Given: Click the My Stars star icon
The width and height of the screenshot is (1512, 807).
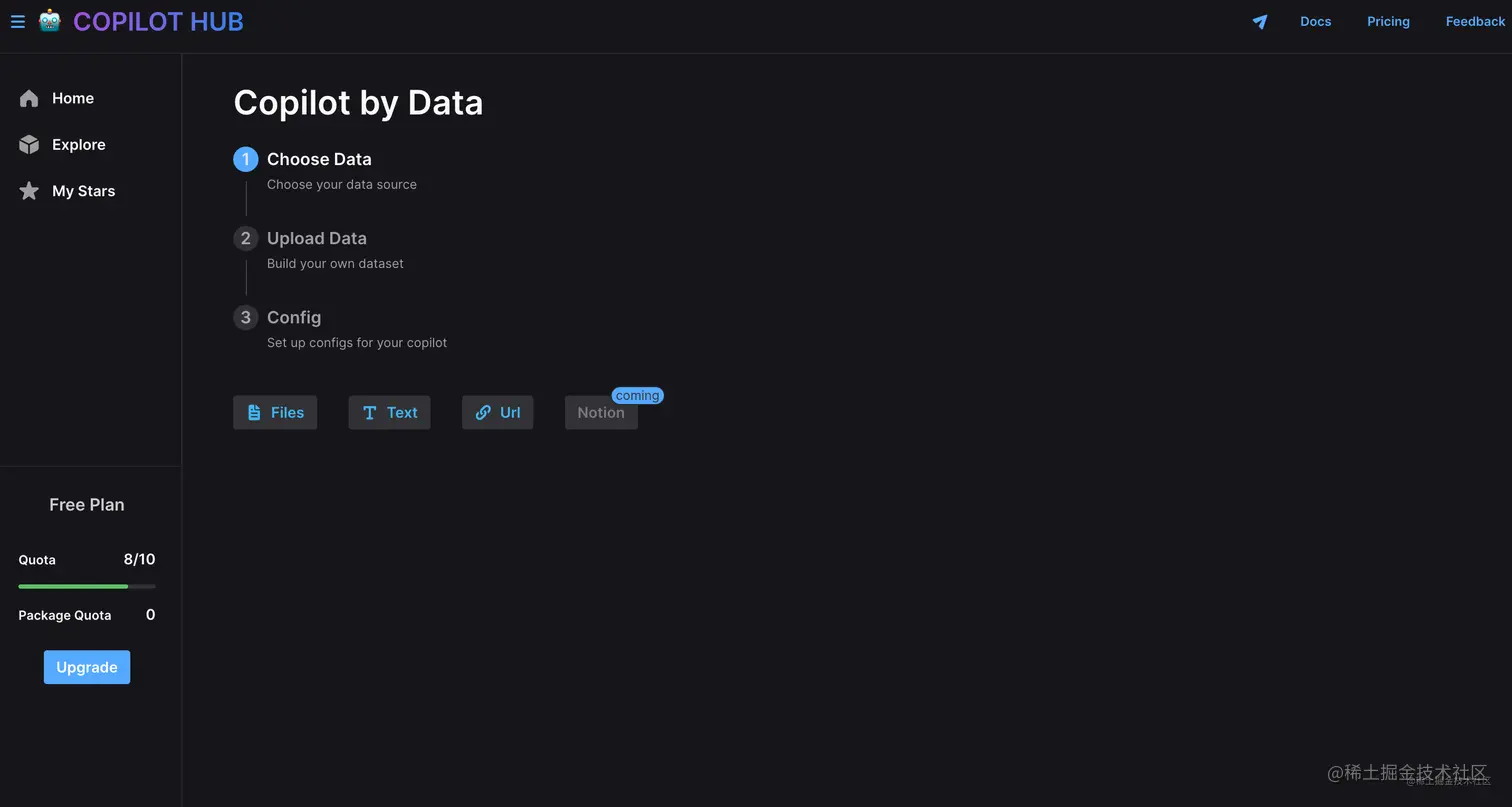Looking at the screenshot, I should [x=29, y=191].
